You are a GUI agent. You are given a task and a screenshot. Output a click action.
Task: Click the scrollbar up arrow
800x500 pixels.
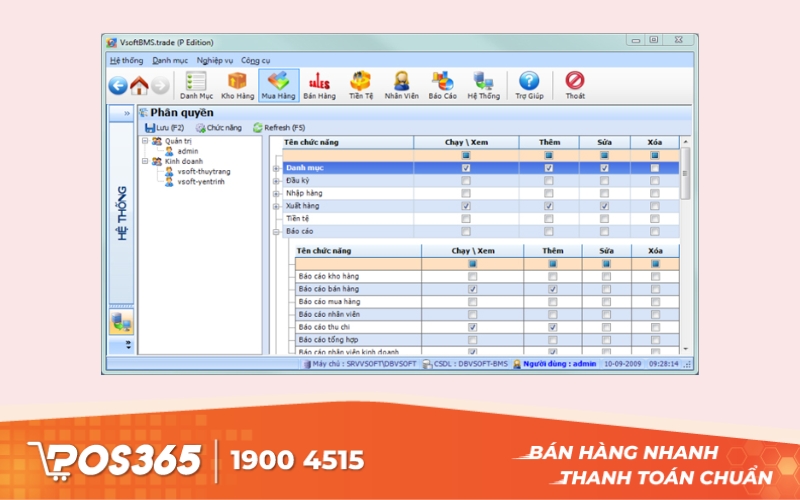click(x=685, y=142)
